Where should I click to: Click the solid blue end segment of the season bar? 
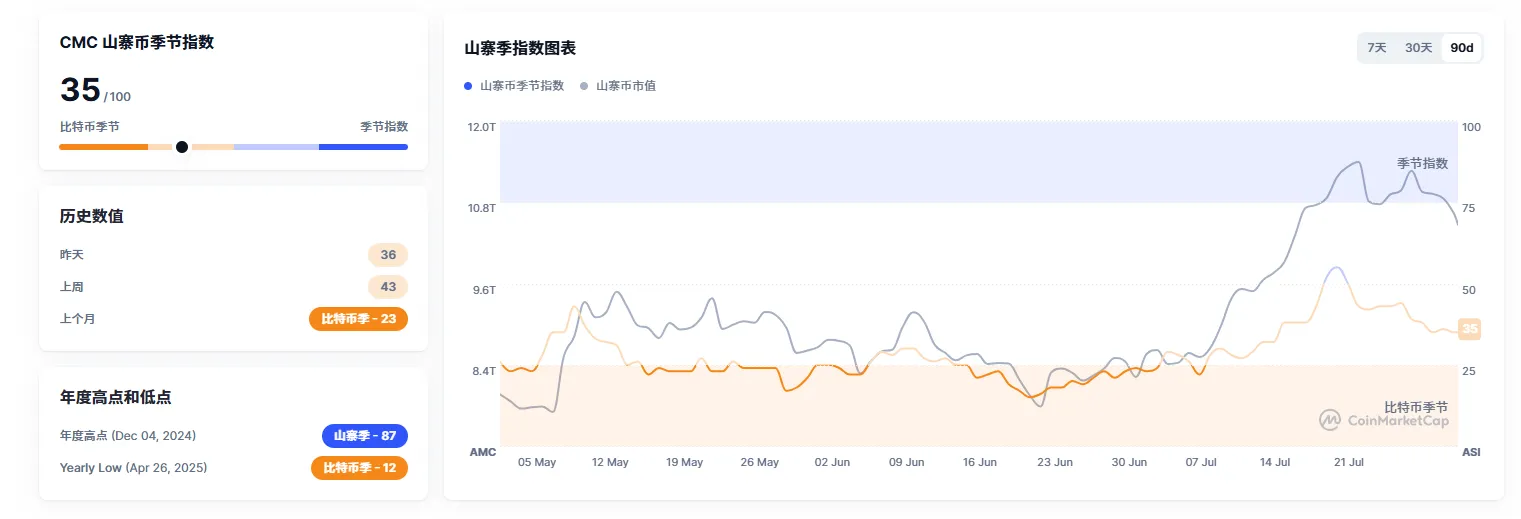(363, 147)
